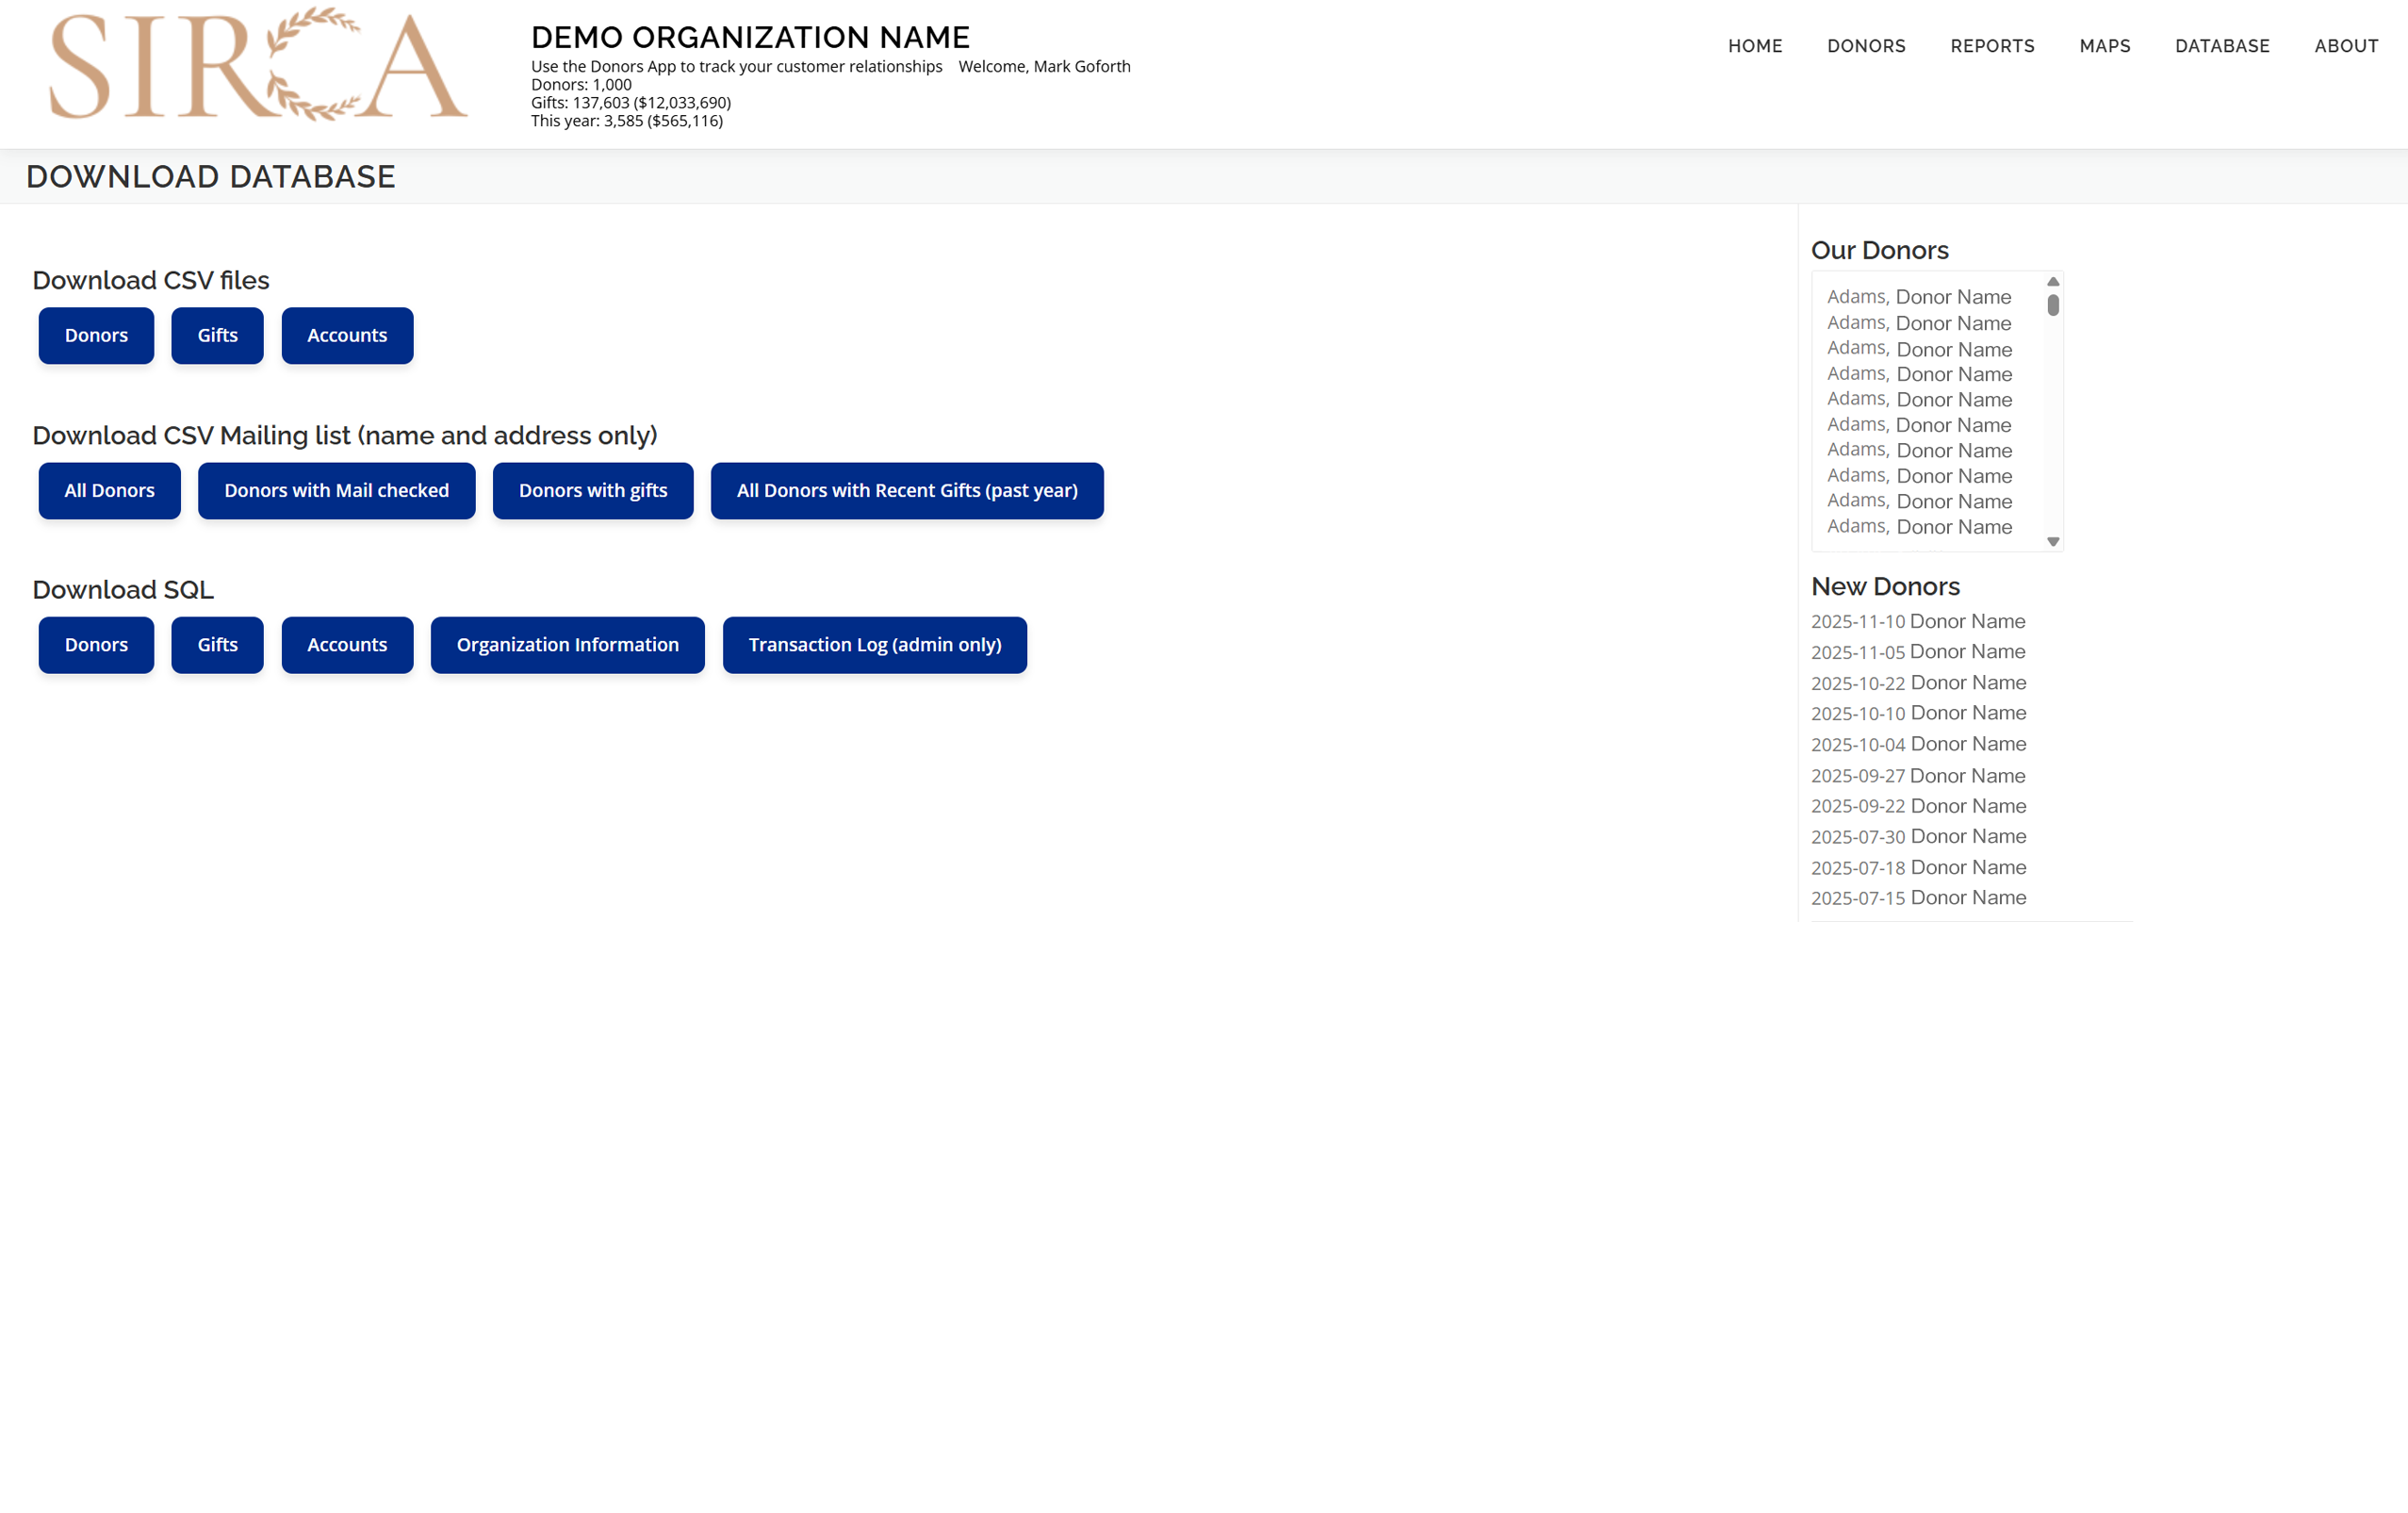This screenshot has height=1513, width=2408.
Task: Open the MAPS menu item
Action: (x=2104, y=46)
